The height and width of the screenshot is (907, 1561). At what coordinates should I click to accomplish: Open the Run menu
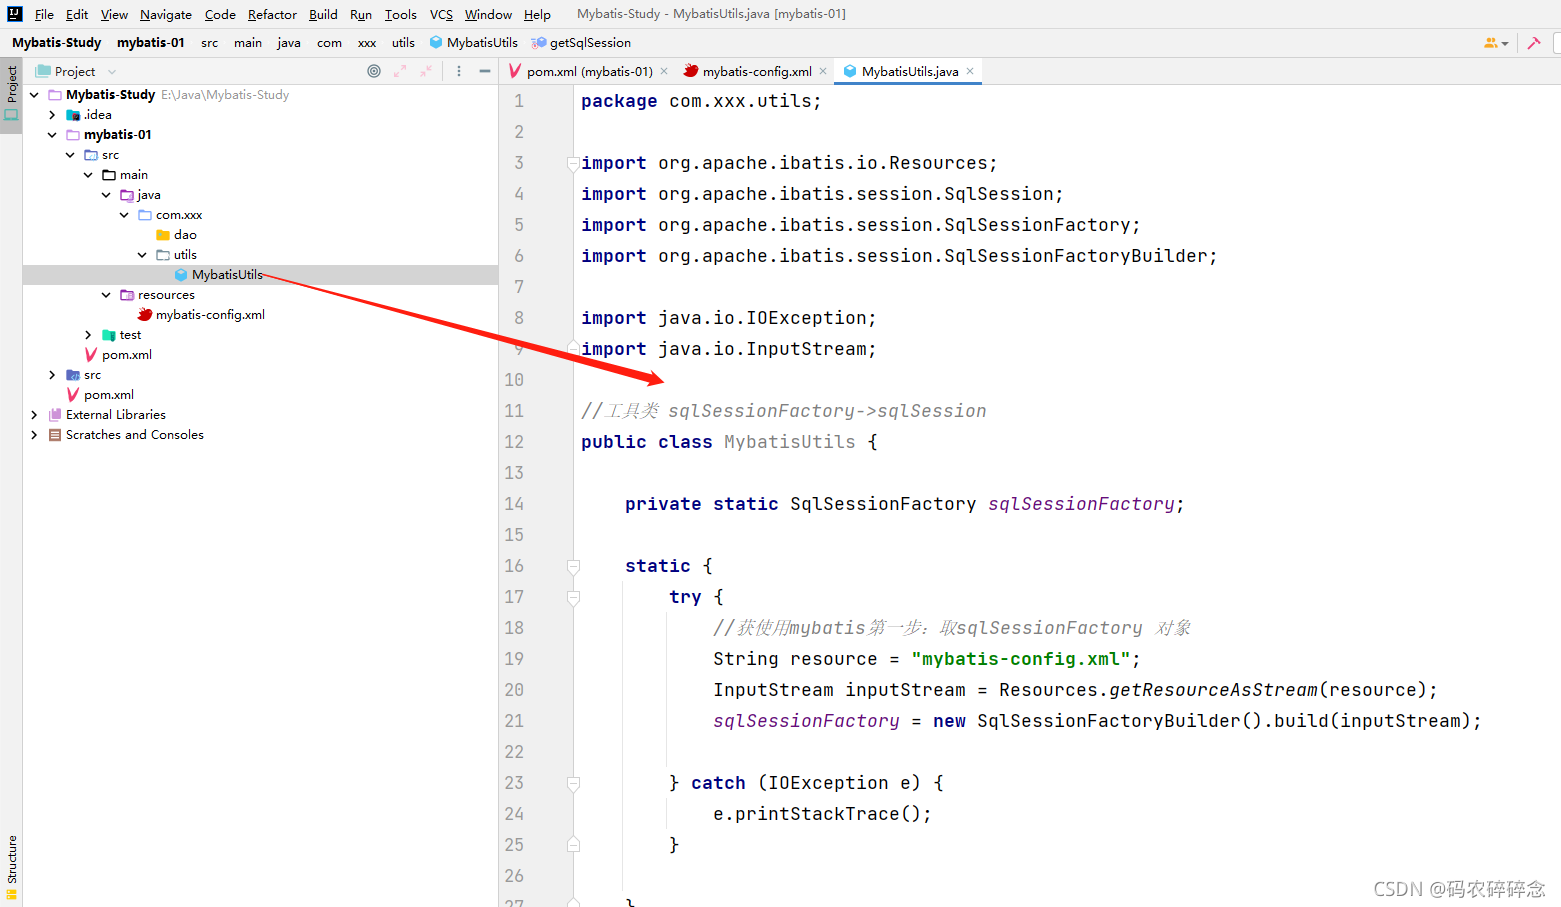[x=361, y=14]
